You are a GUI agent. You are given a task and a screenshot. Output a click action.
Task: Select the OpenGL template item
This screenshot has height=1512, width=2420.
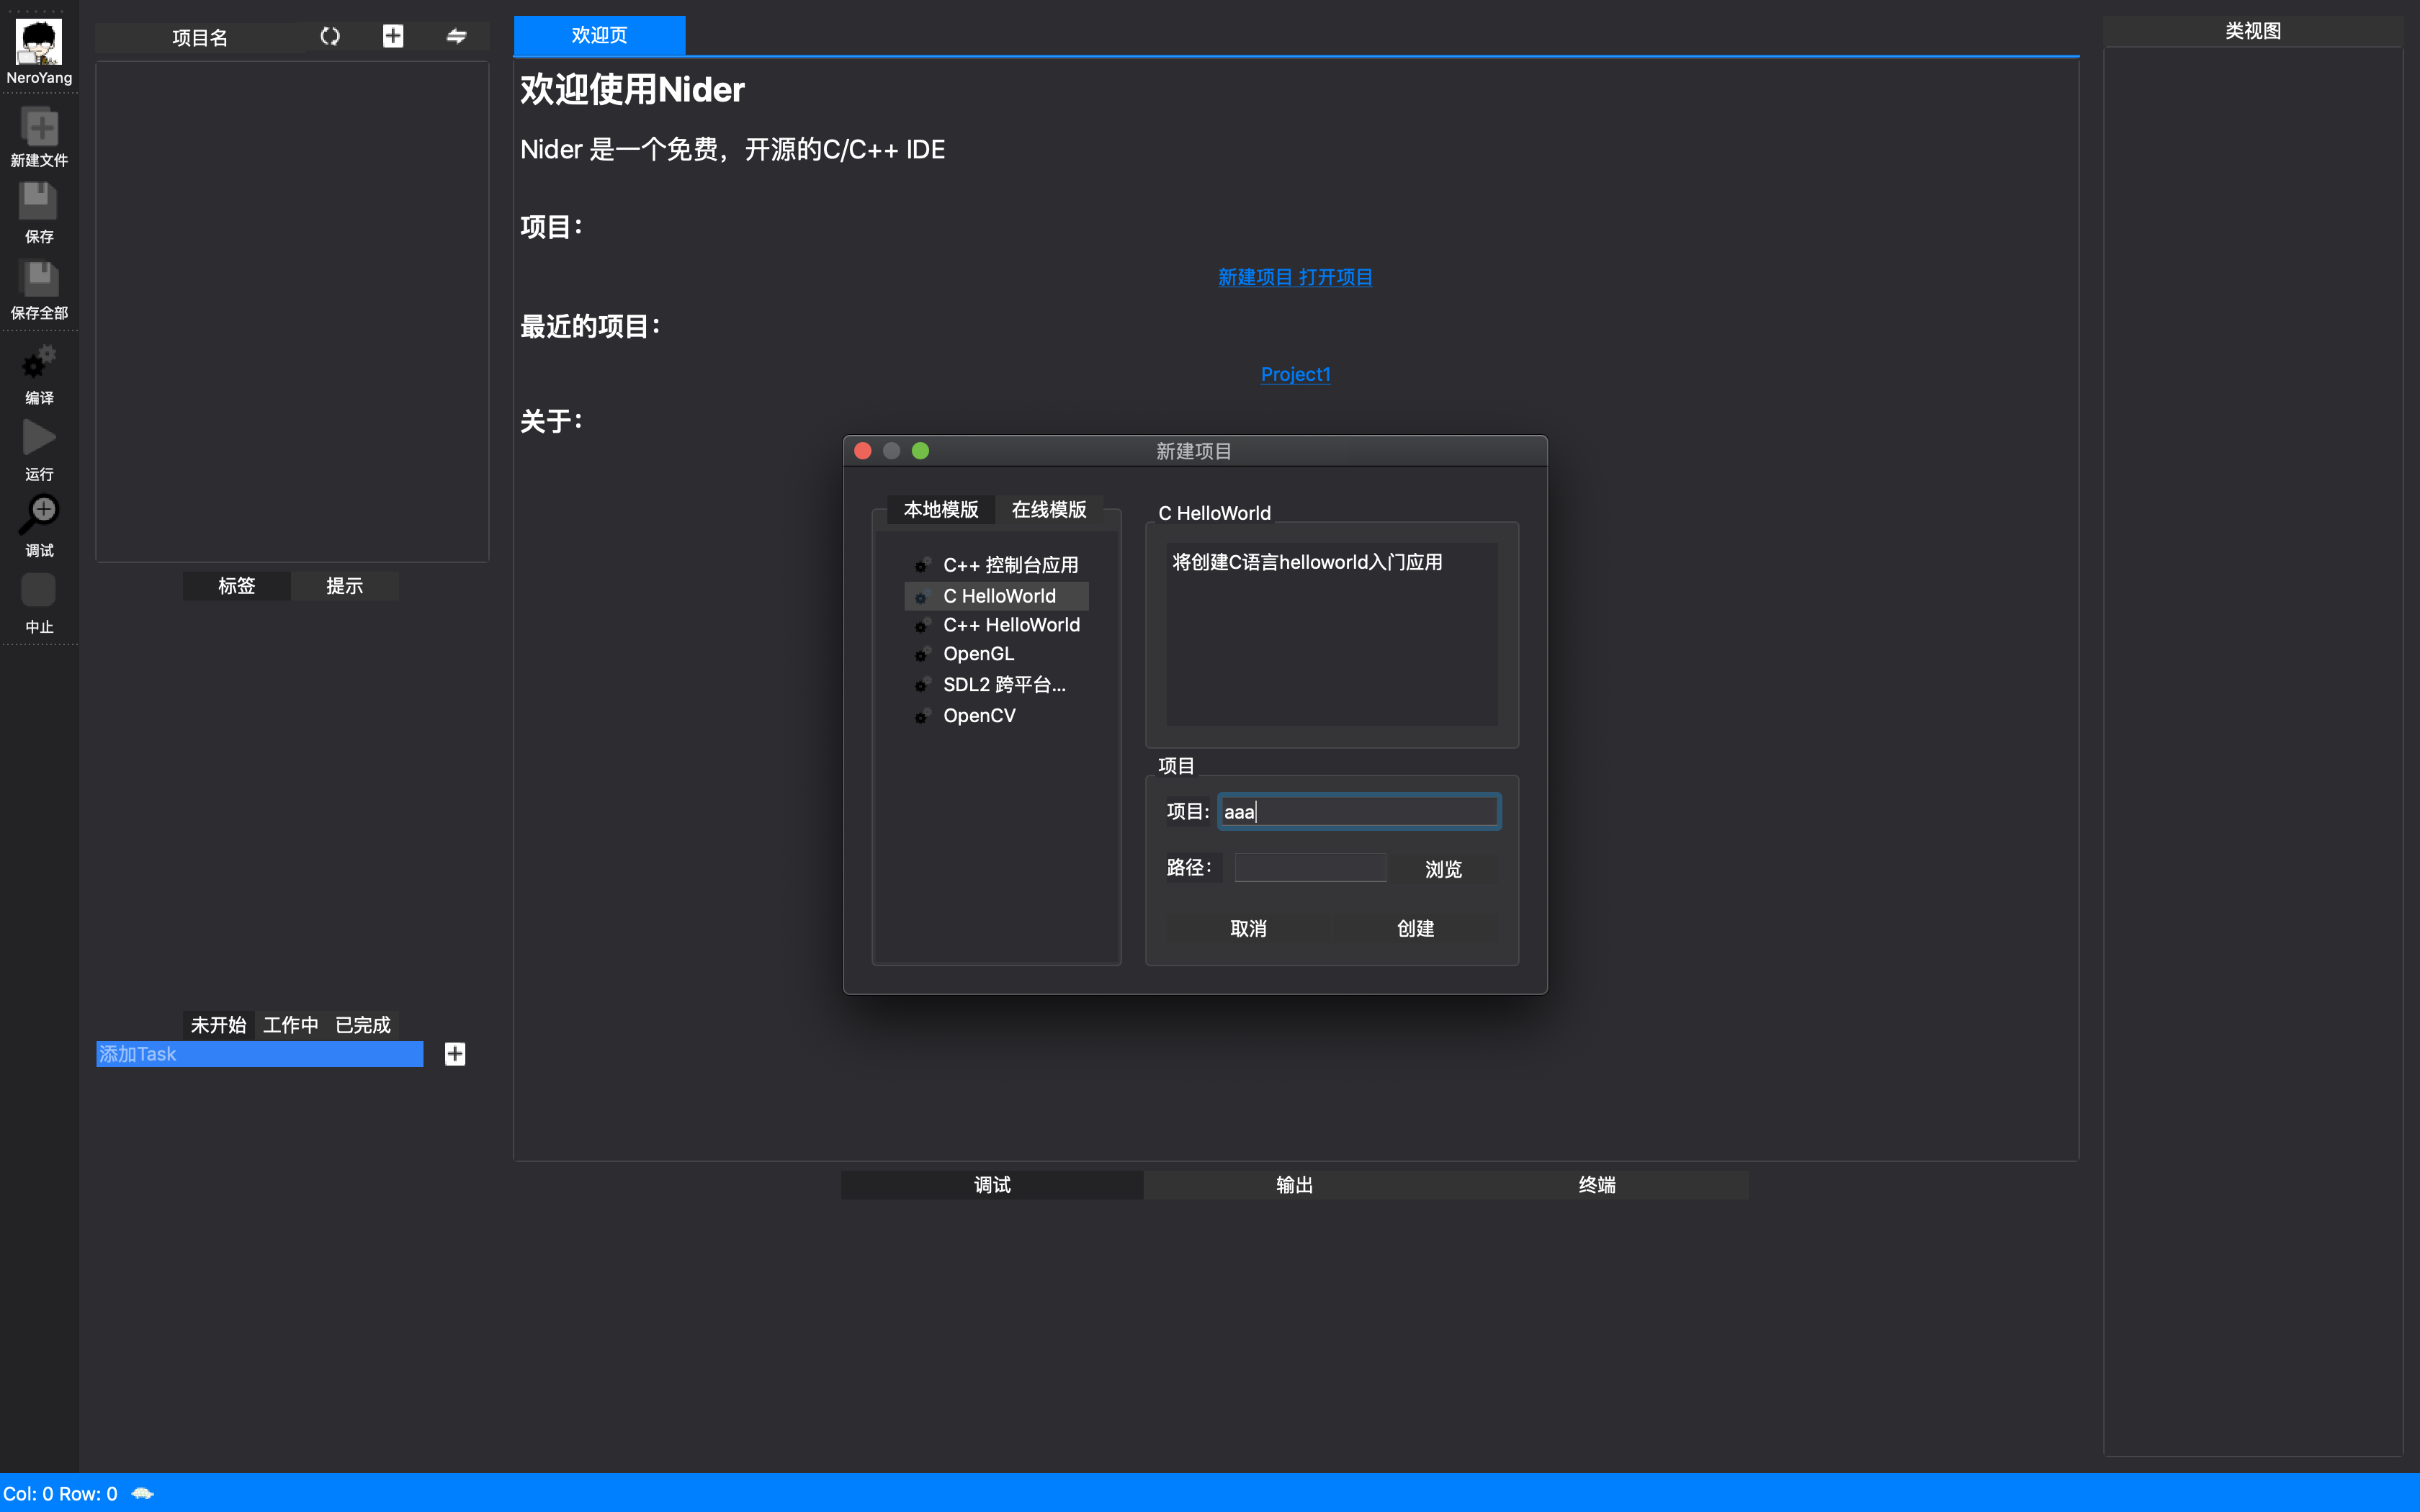click(x=978, y=654)
